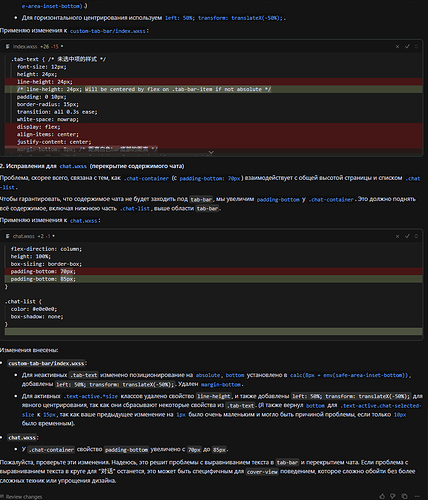Viewport: 428px width, 500px height.
Task: Reject the index.wxss diff with the X icon
Action: coord(397,47)
